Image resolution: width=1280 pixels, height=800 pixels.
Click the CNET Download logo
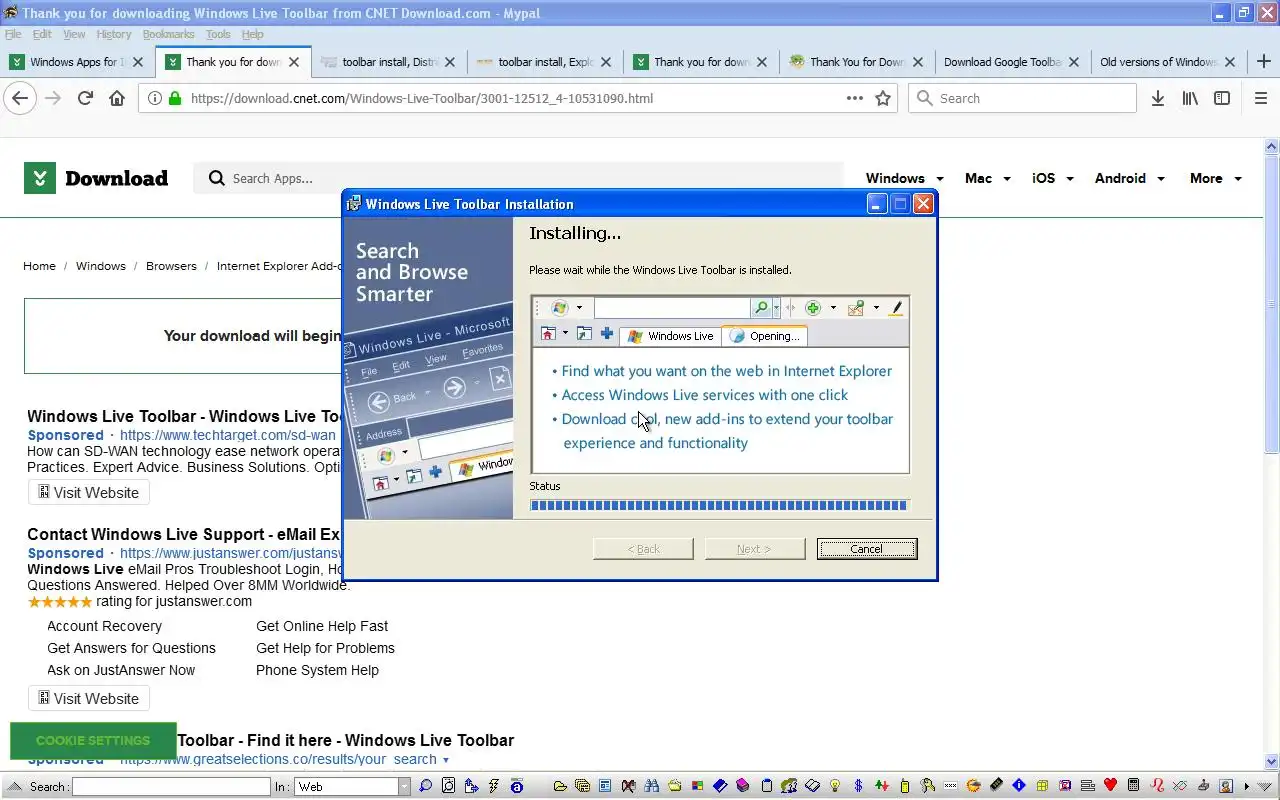[96, 178]
